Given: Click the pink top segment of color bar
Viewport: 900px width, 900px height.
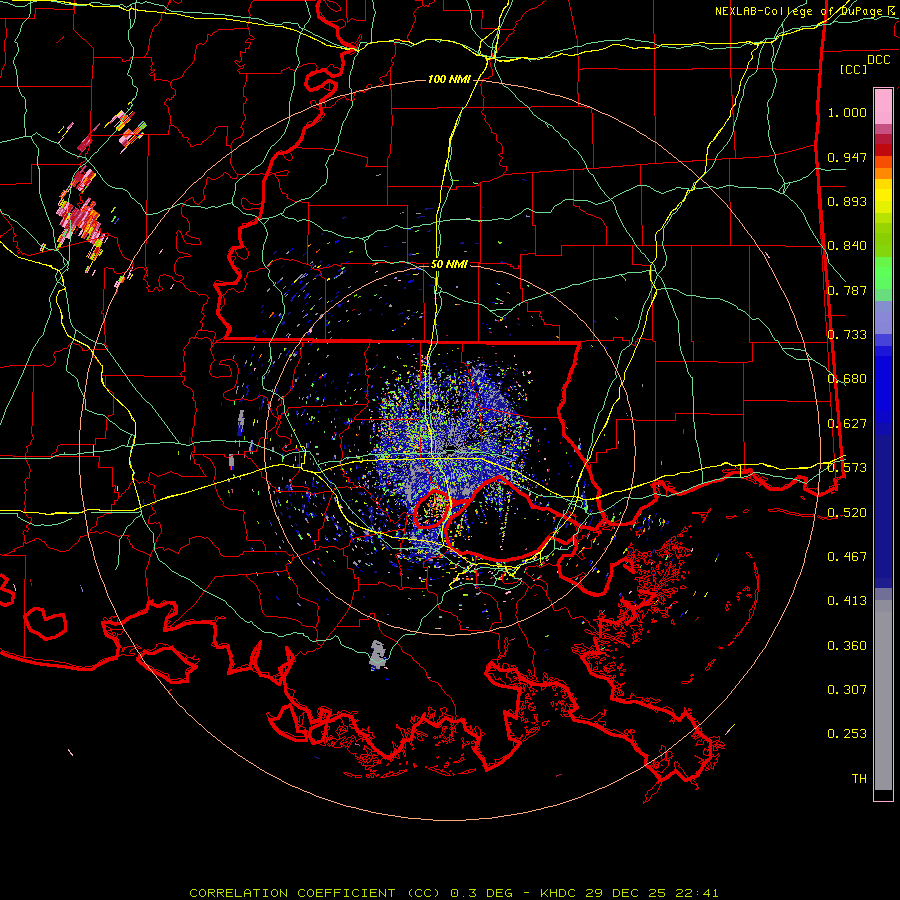Looking at the screenshot, I should (x=883, y=106).
